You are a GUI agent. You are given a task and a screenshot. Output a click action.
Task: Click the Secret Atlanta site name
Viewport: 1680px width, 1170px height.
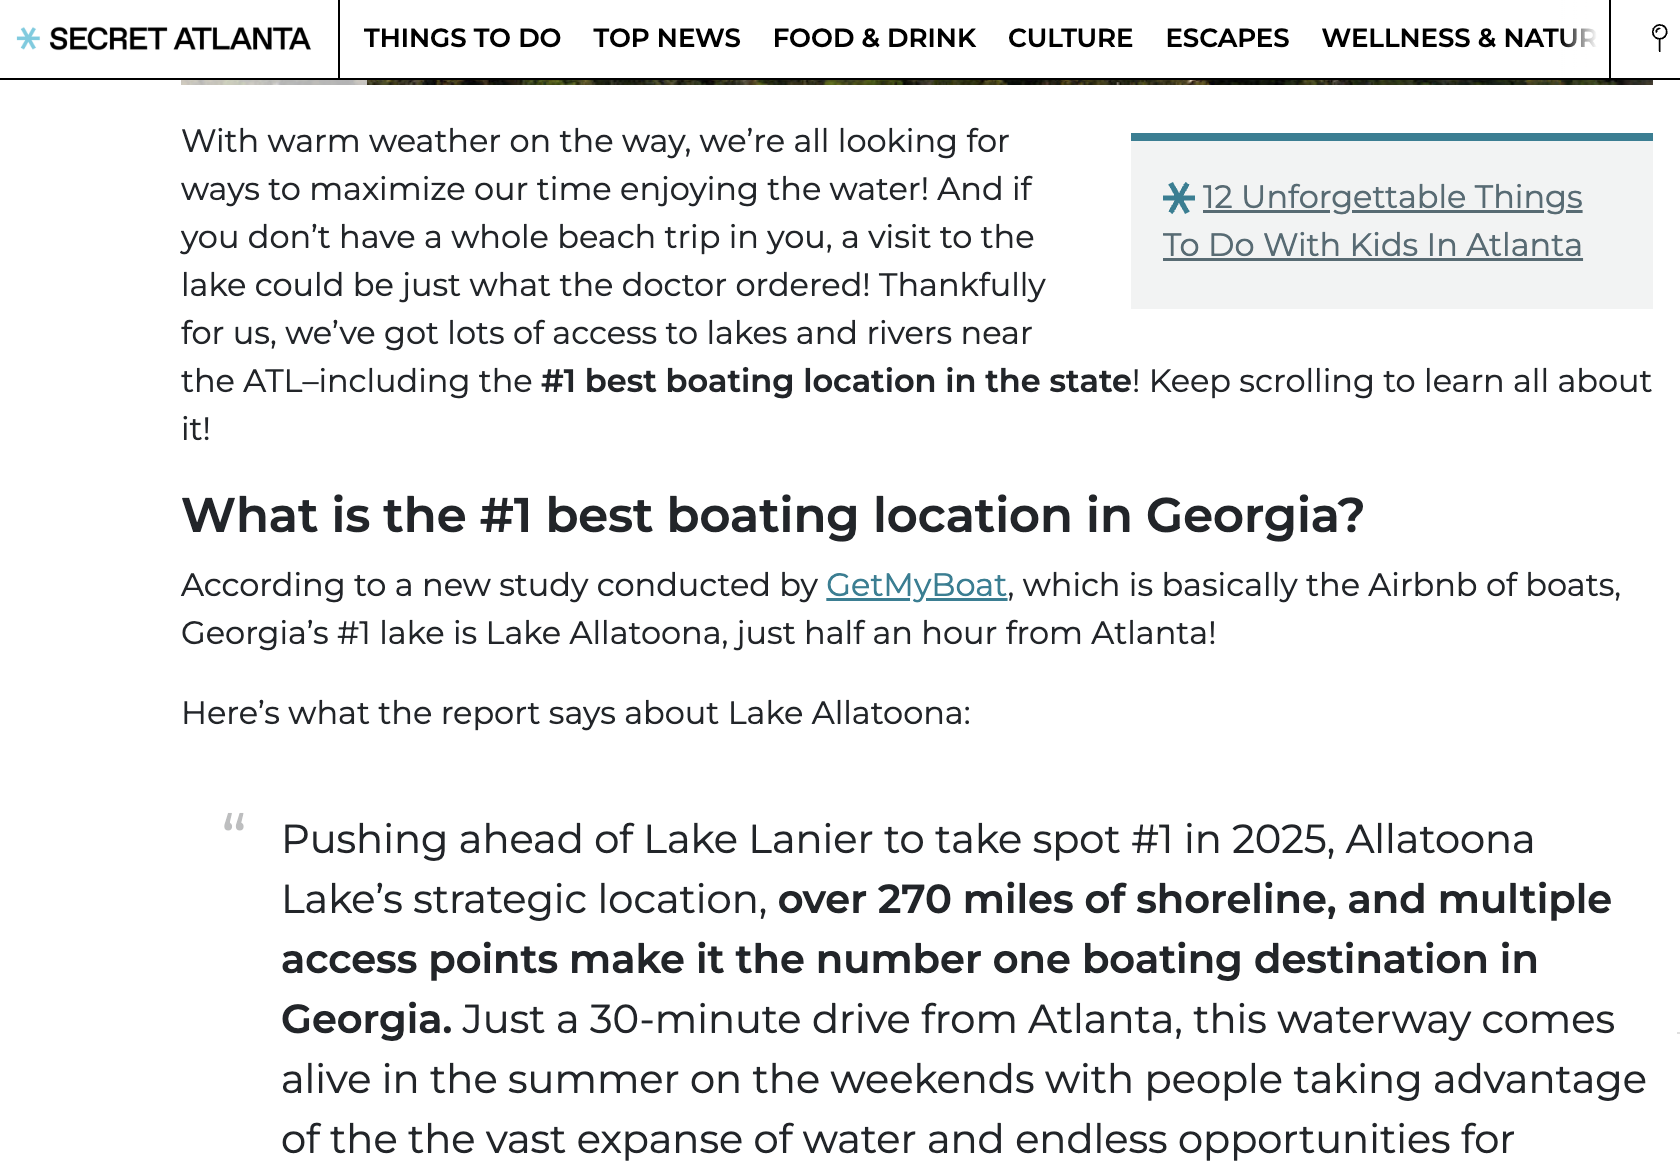tap(179, 39)
